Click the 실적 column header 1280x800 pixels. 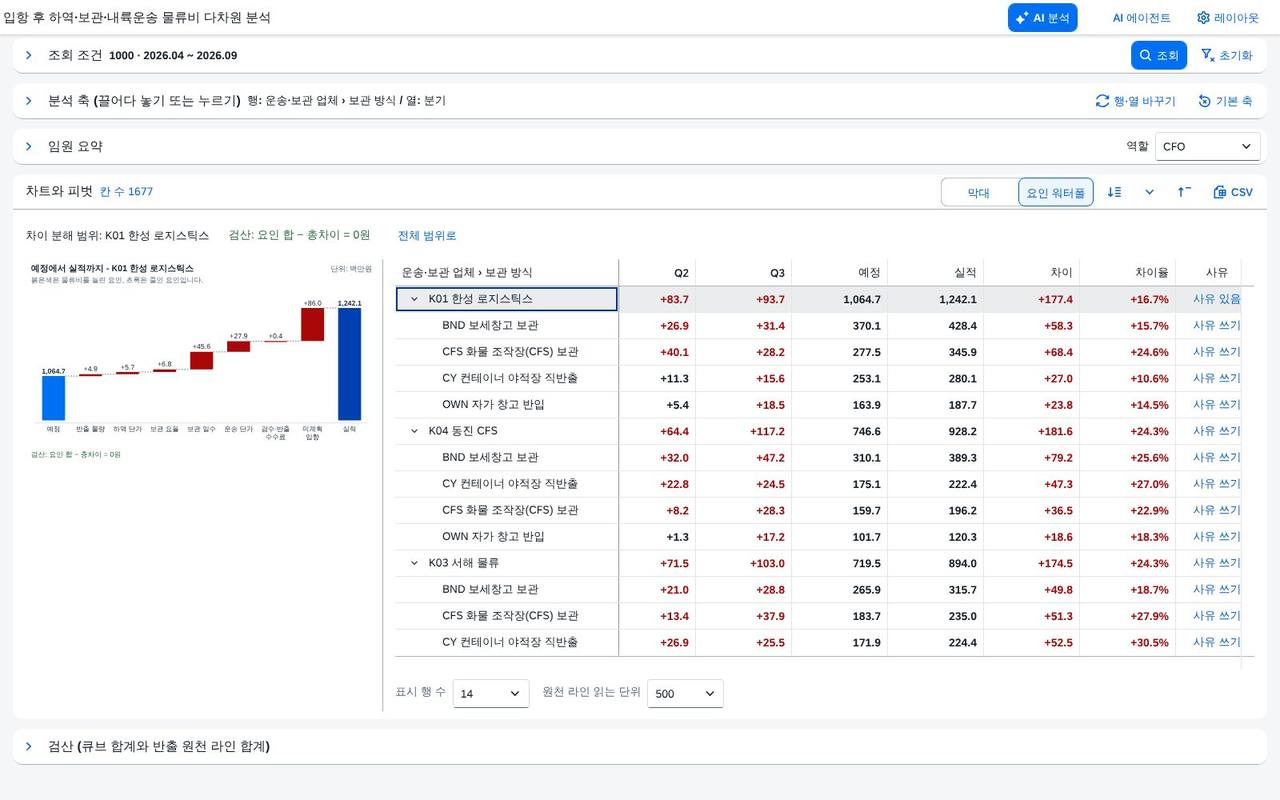point(935,272)
